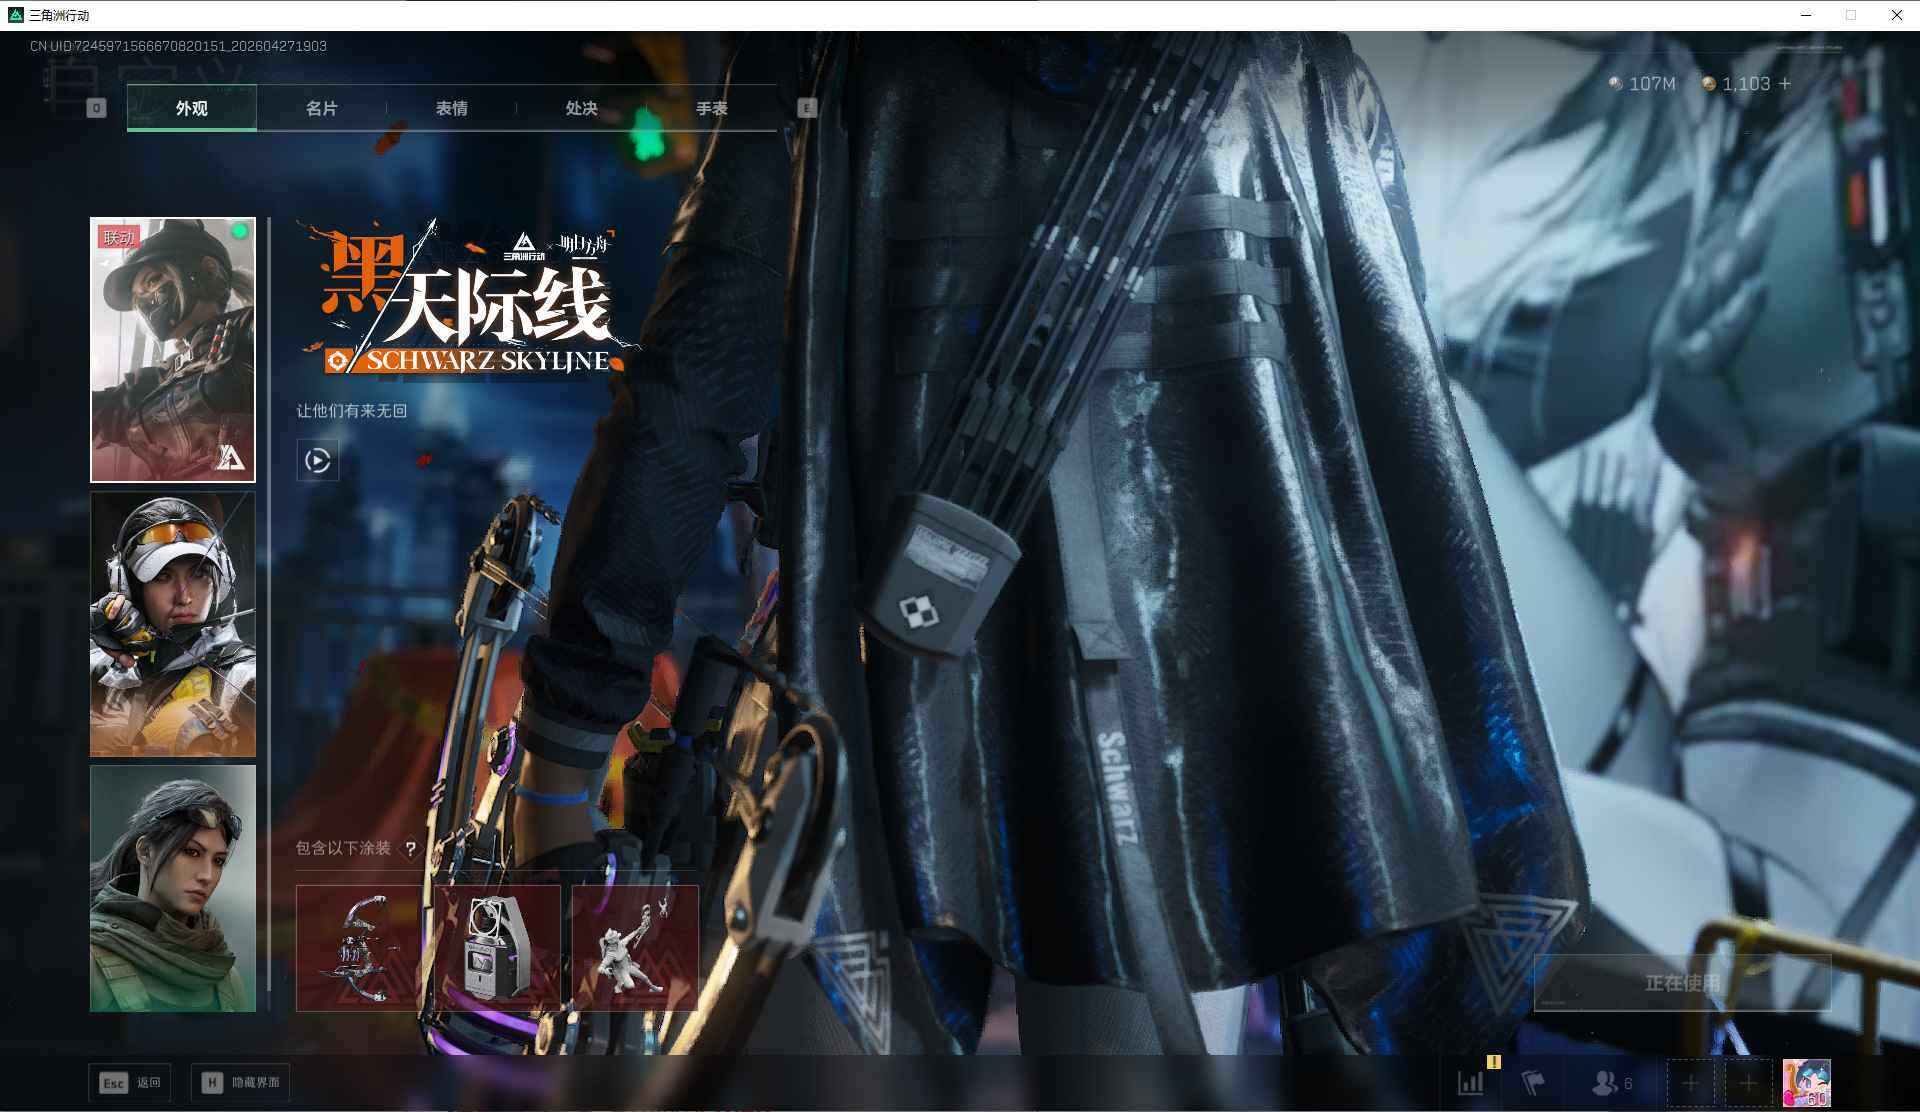This screenshot has height=1112, width=1920.
Task: Play the Schwarz Skyline preview video
Action: tap(317, 460)
